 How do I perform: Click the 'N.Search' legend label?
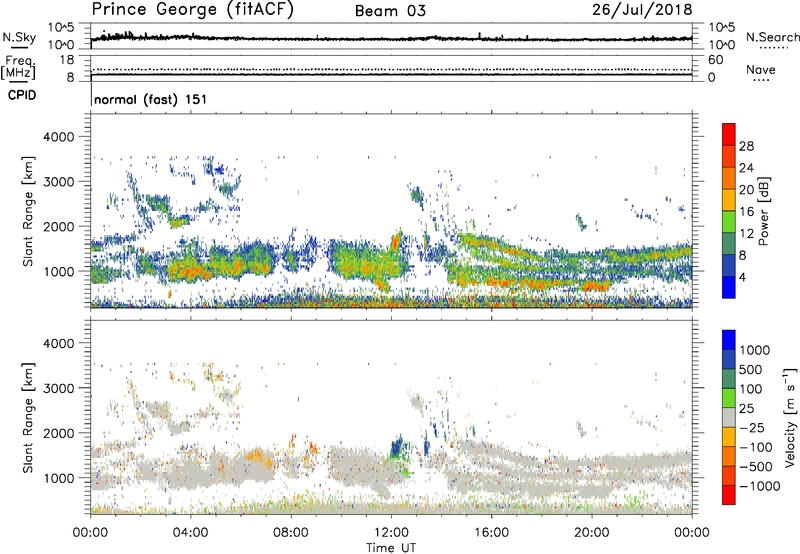click(772, 37)
